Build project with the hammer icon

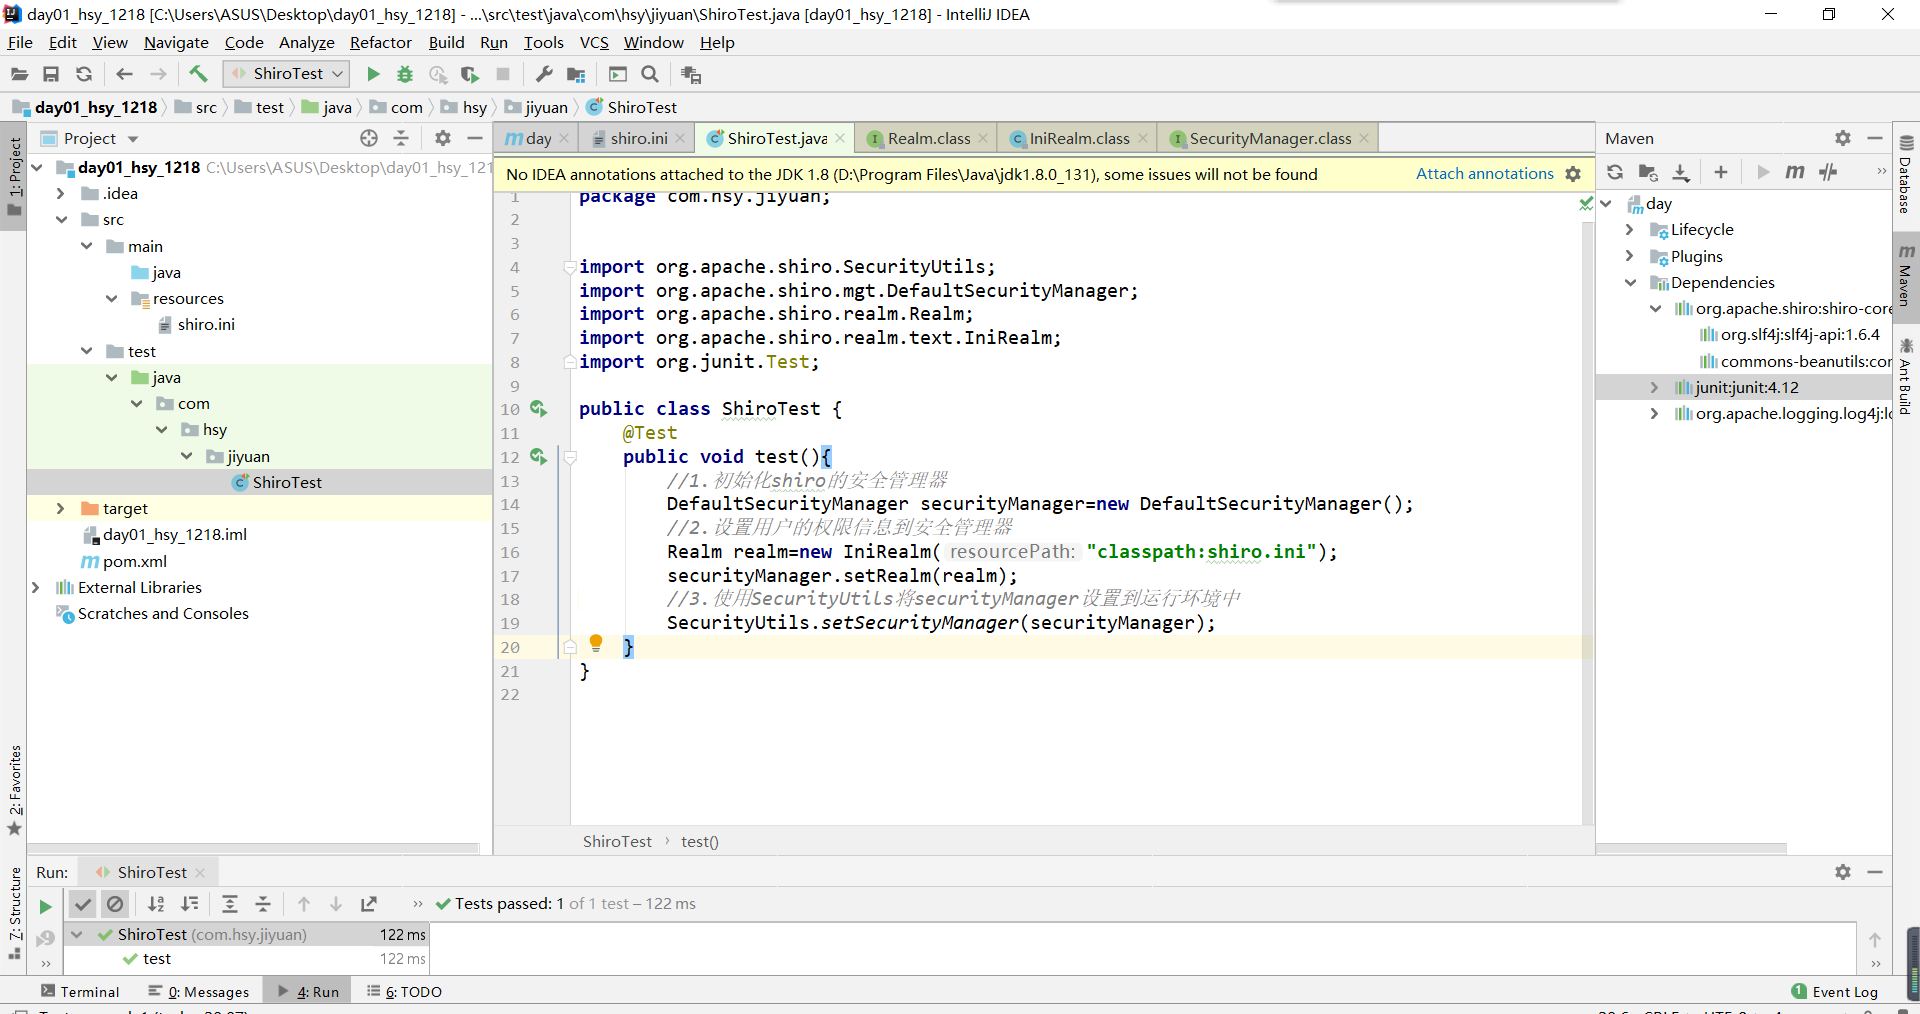click(198, 74)
